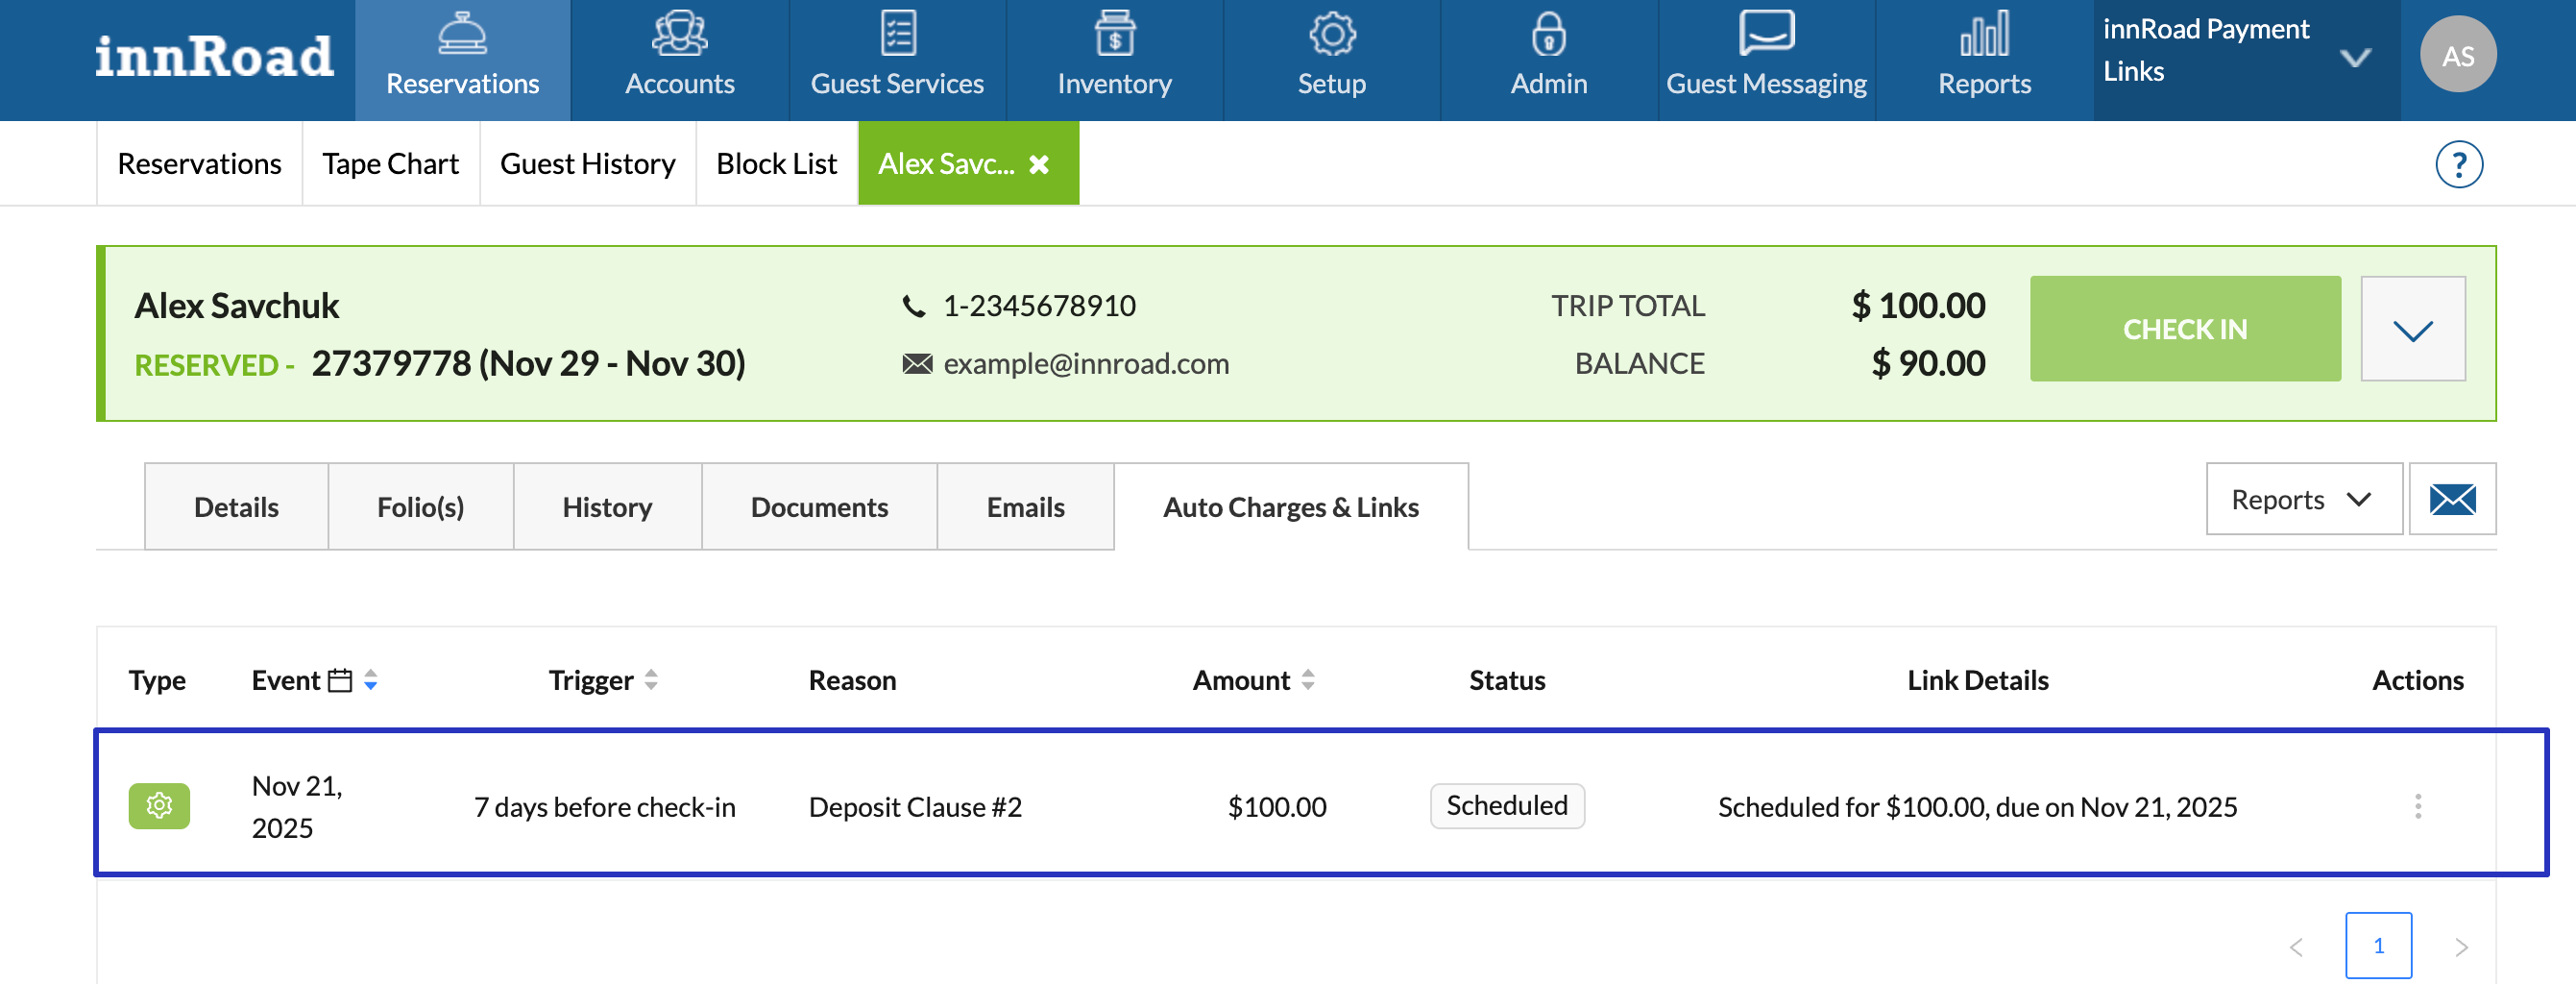Click the Link Details column header
This screenshot has width=2576, height=984.
1977,681
